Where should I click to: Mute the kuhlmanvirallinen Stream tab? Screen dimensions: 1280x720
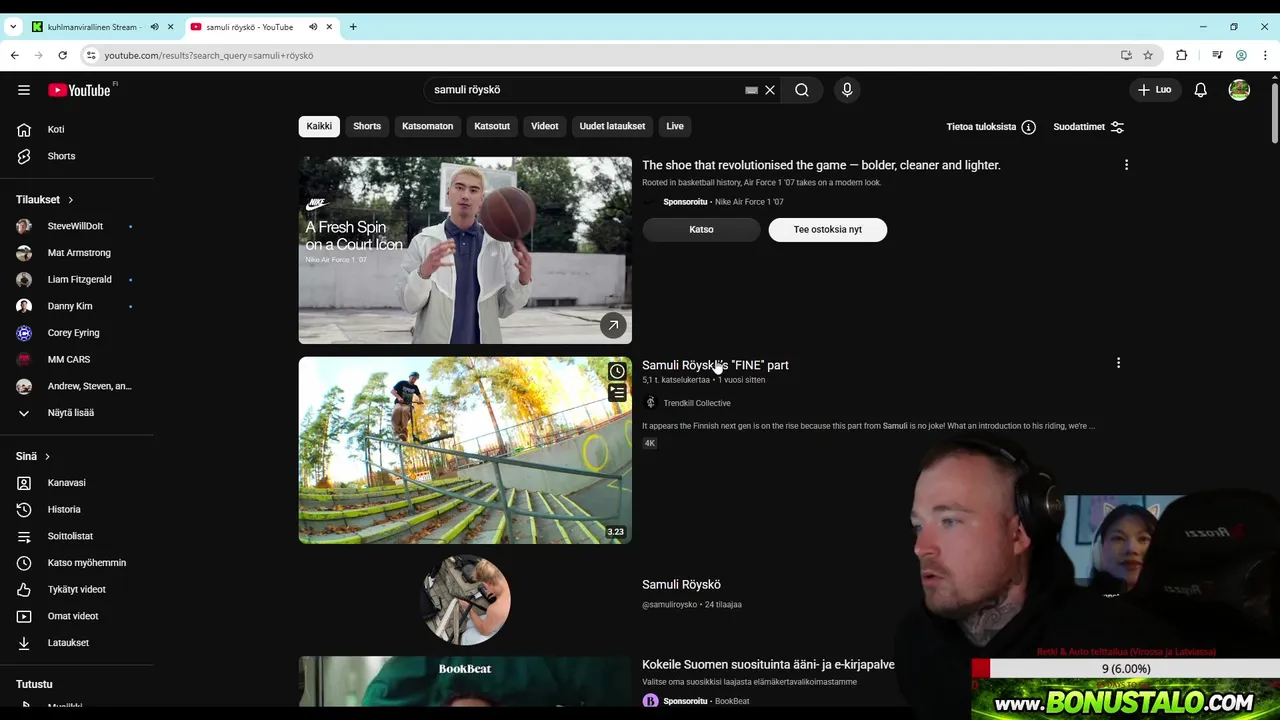click(154, 27)
